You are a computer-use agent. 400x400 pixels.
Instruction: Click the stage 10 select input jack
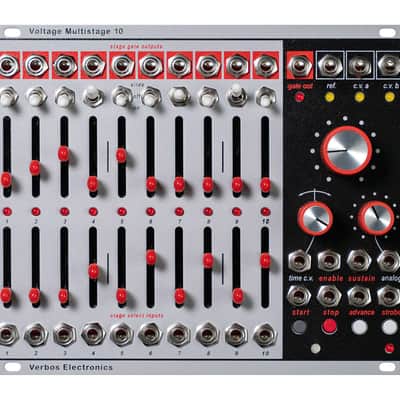coord(265,334)
